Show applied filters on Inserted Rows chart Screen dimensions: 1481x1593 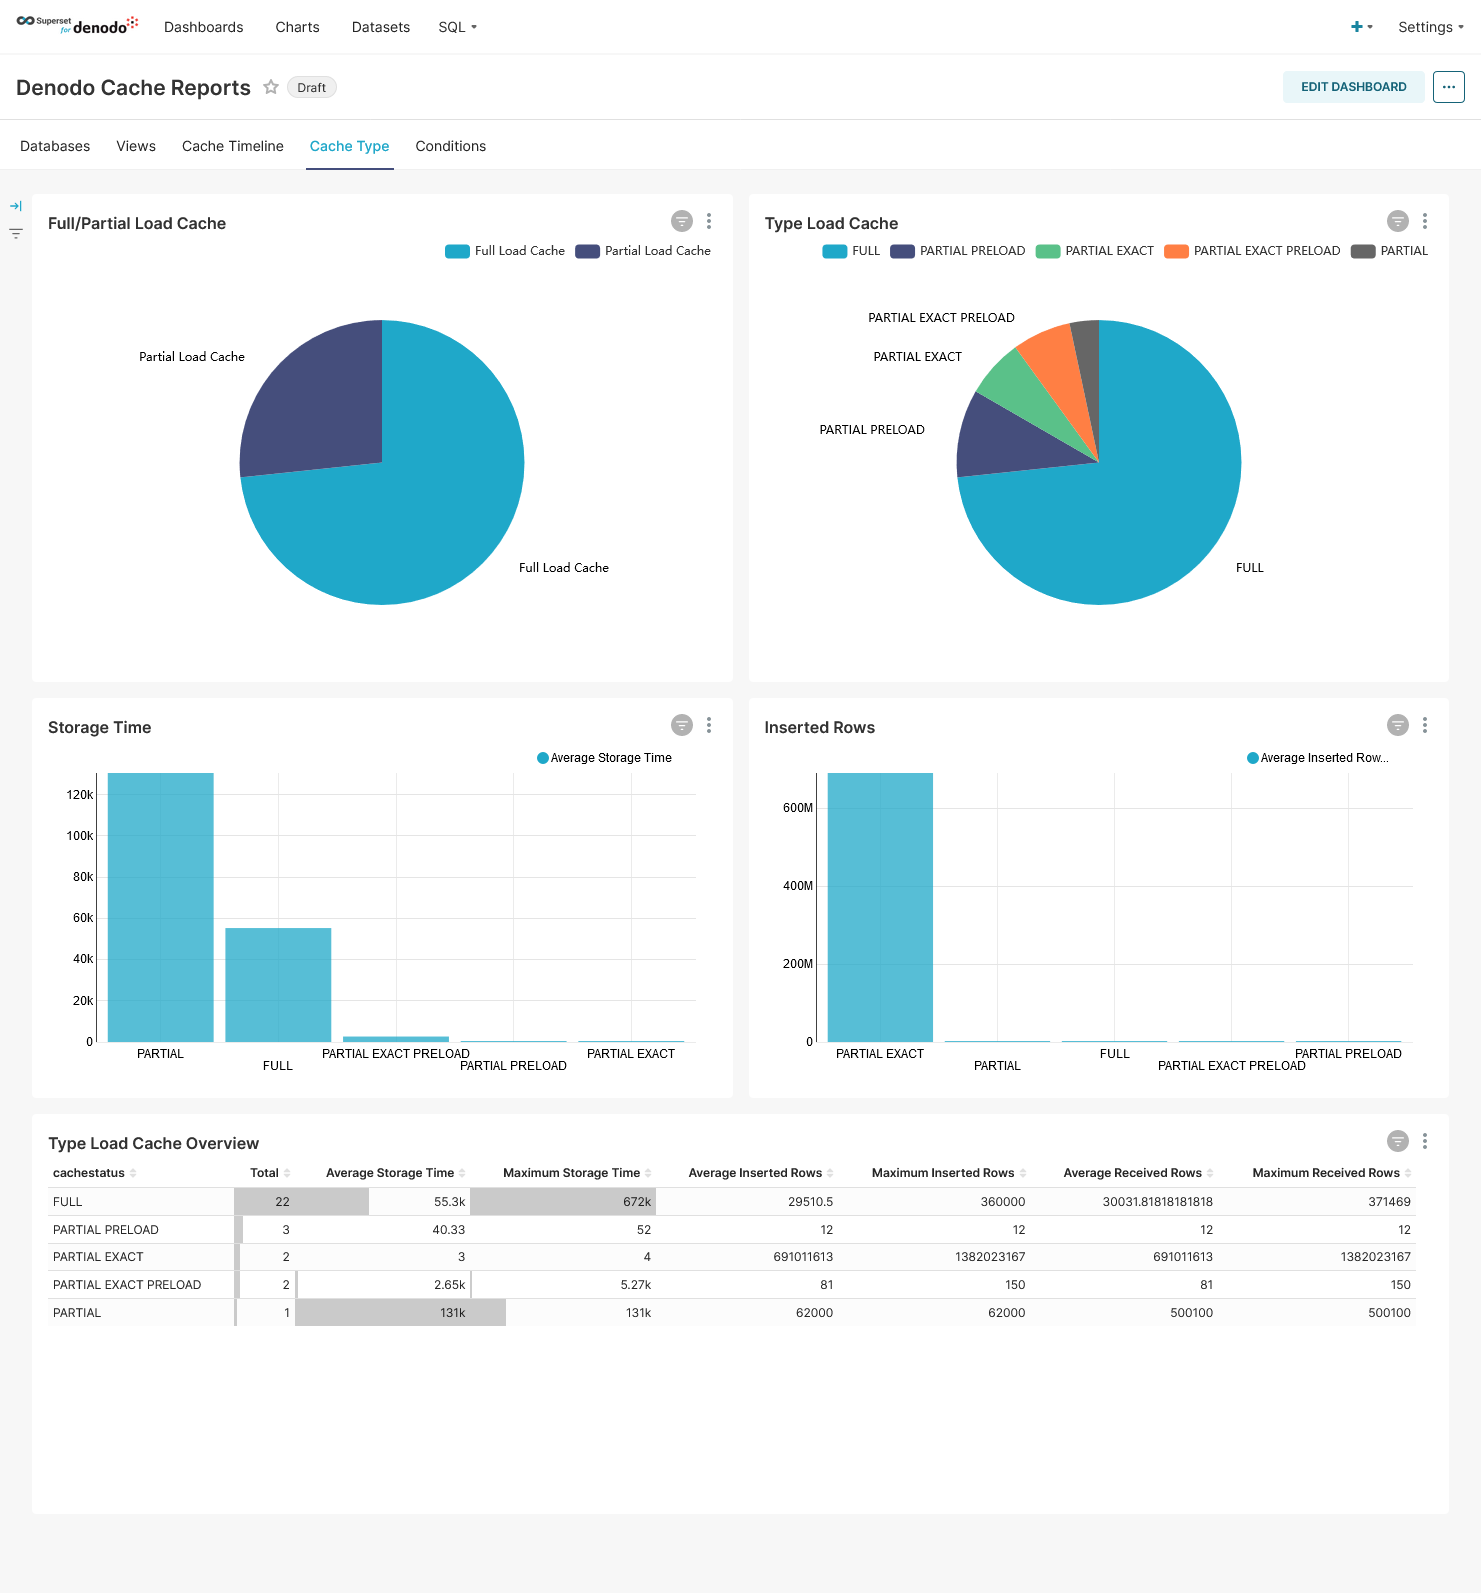tap(1398, 725)
